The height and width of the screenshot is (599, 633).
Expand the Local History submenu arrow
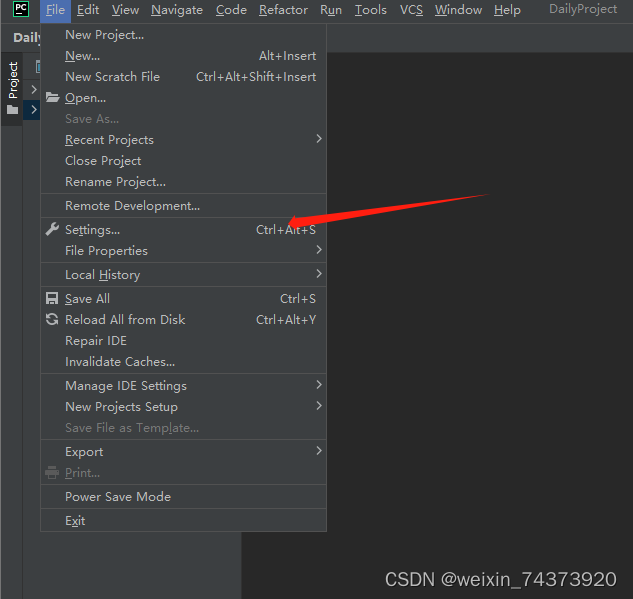coord(319,274)
